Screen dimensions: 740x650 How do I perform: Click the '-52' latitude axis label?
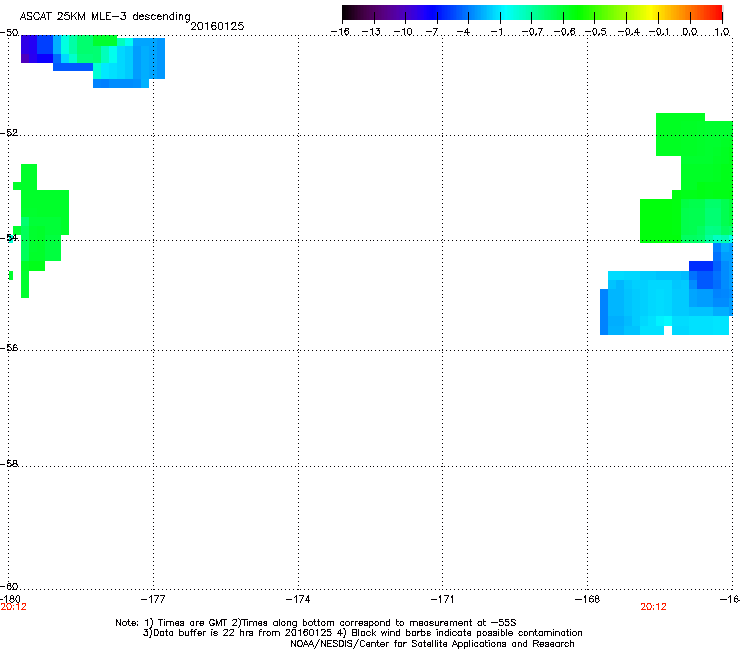coord(9,133)
